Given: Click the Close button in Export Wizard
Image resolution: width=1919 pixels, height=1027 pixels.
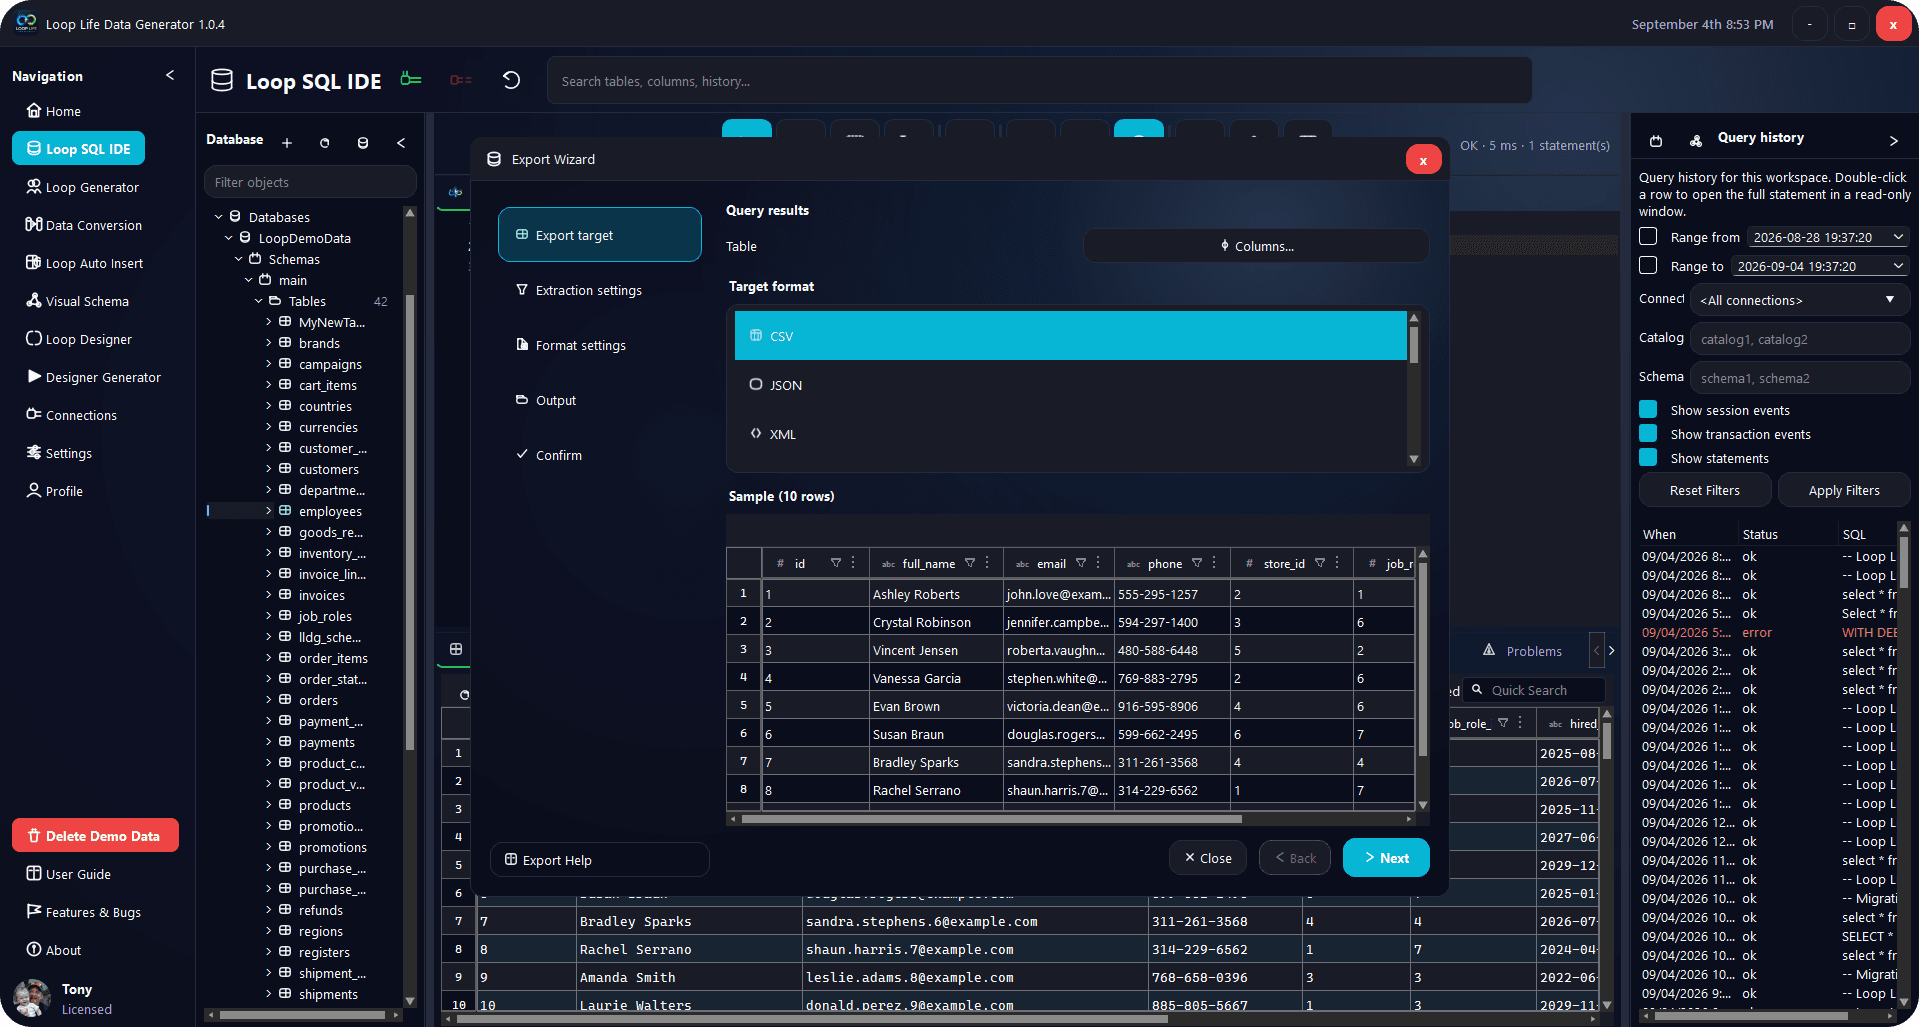Looking at the screenshot, I should point(1207,858).
